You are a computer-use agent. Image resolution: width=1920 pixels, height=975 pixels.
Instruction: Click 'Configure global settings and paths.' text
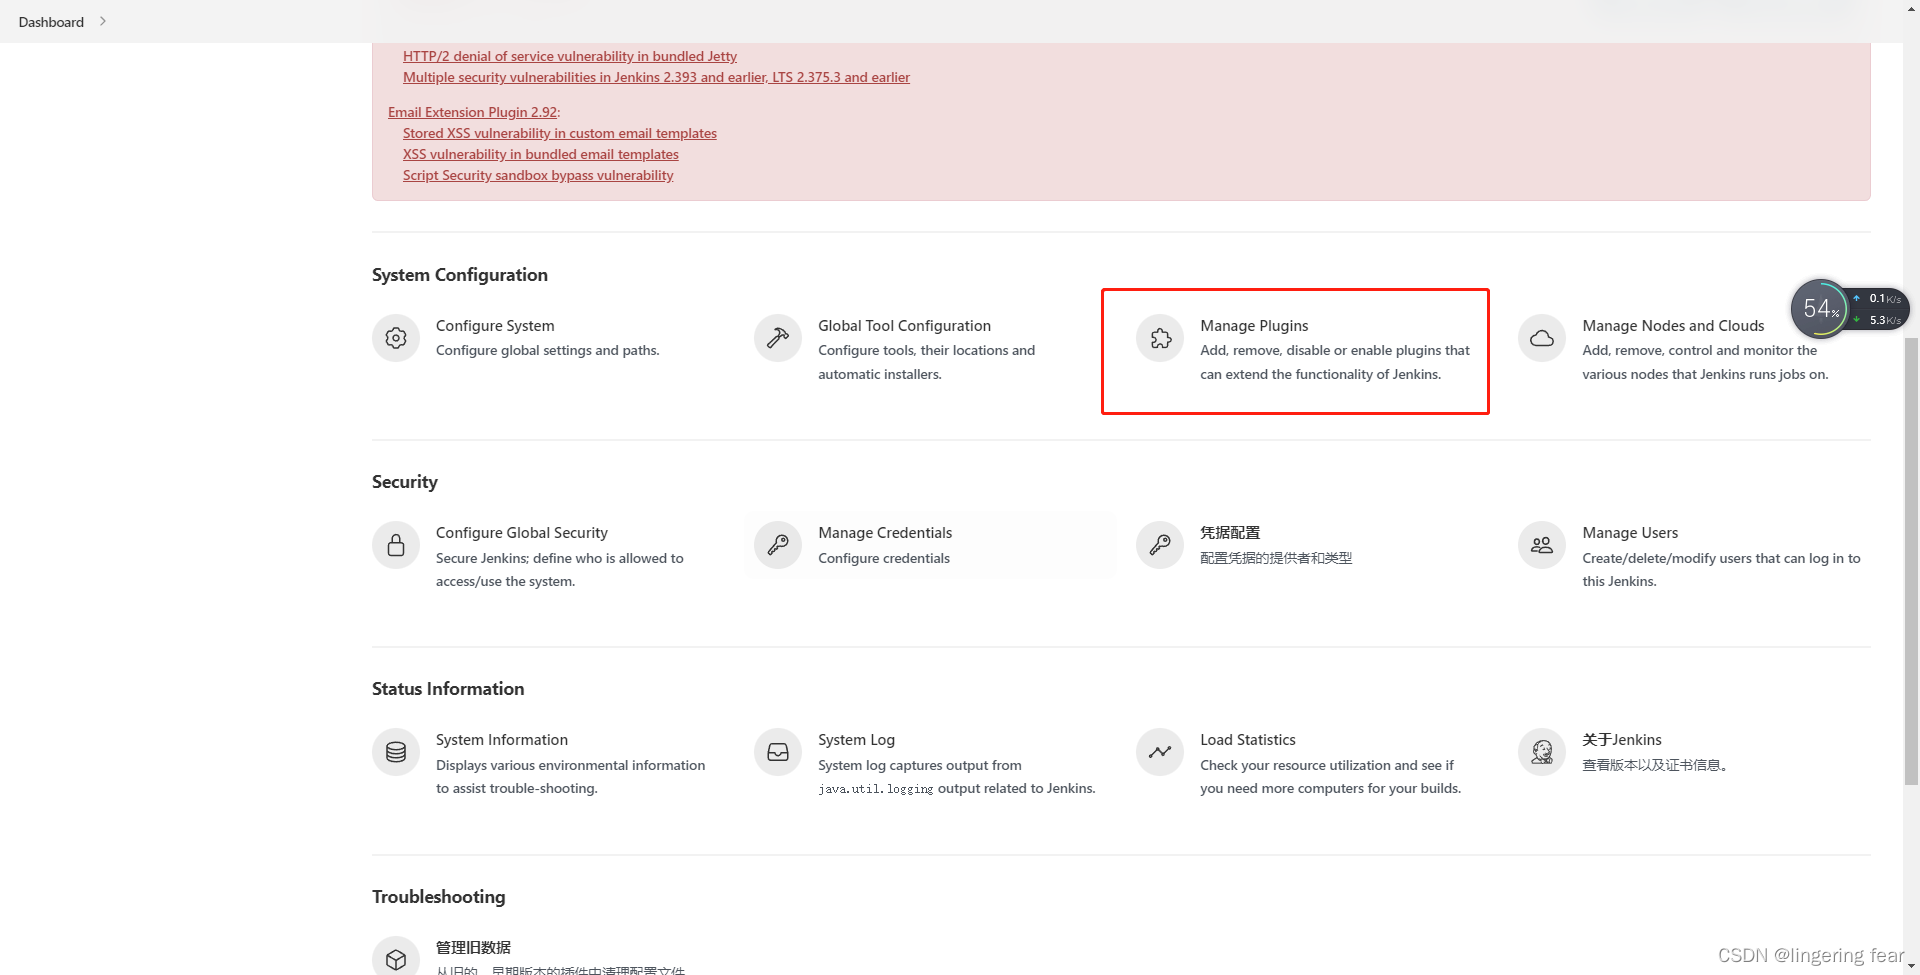(548, 350)
